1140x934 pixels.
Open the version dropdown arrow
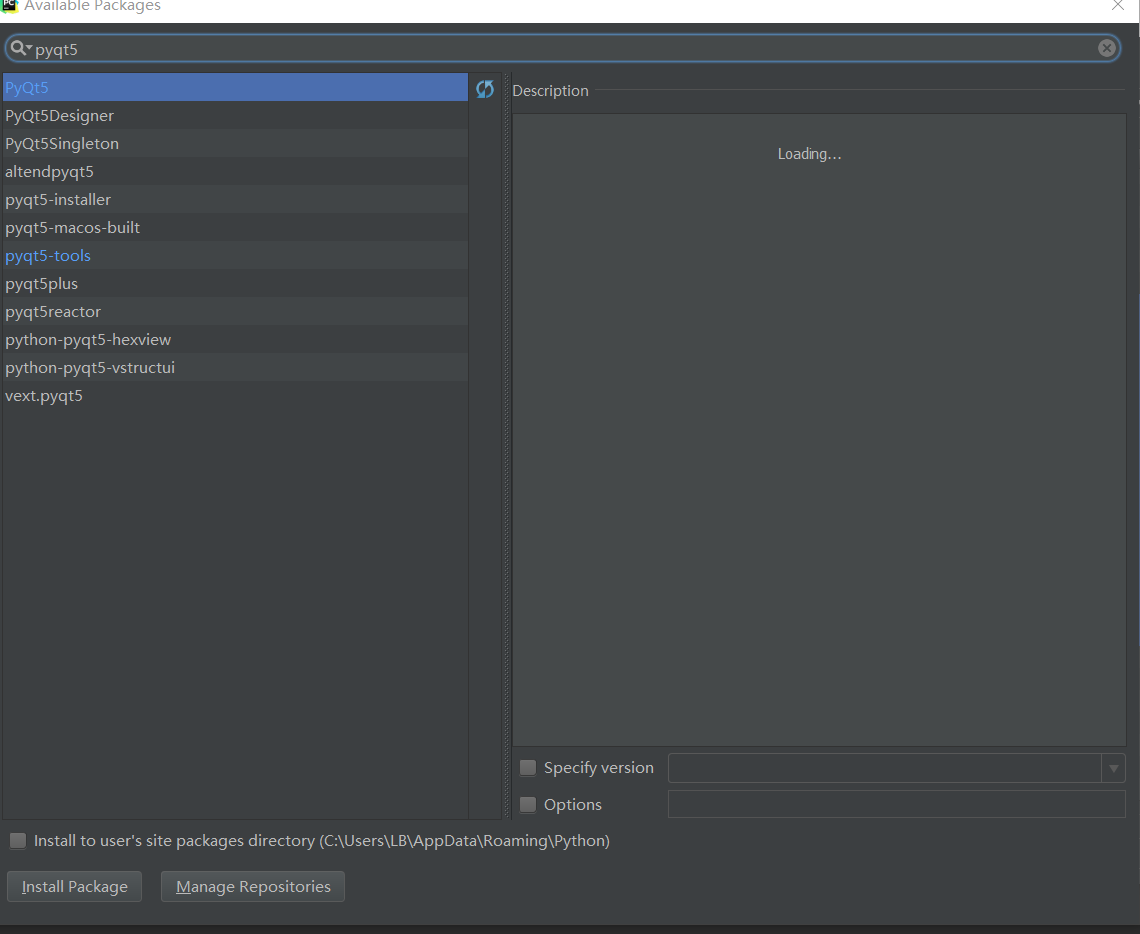1113,768
